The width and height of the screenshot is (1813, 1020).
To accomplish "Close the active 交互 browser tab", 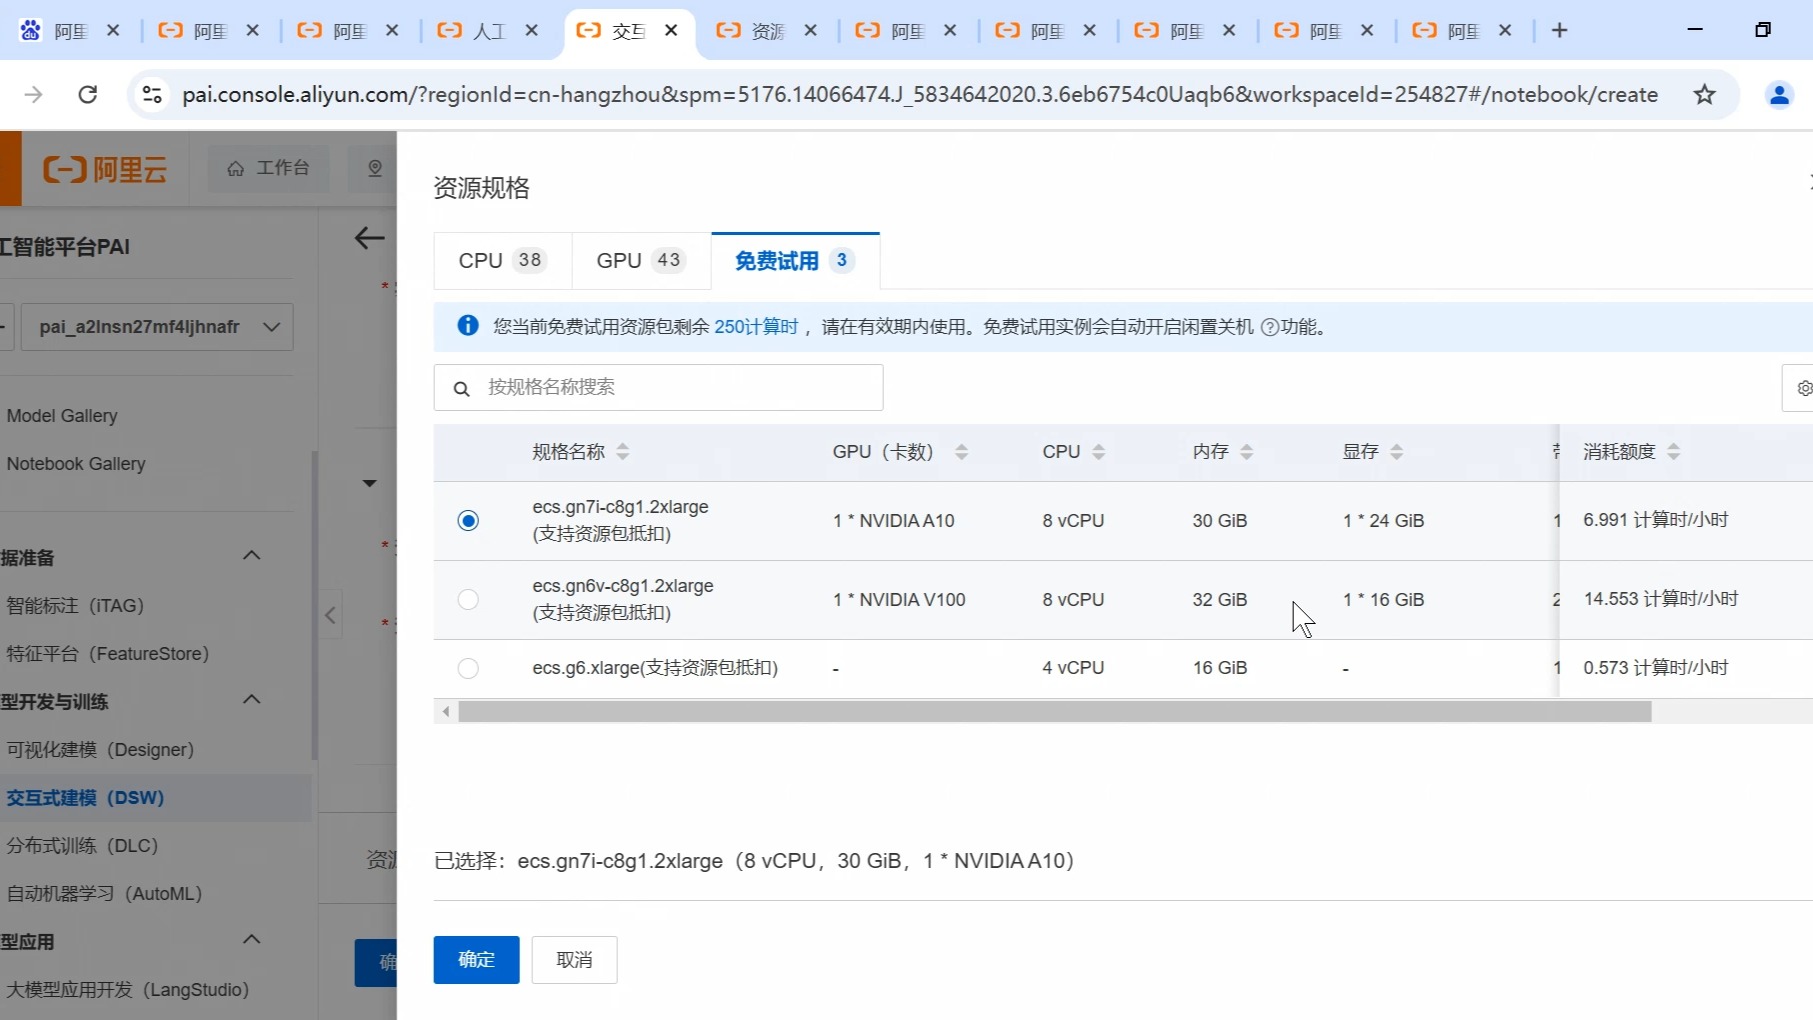I will [671, 31].
